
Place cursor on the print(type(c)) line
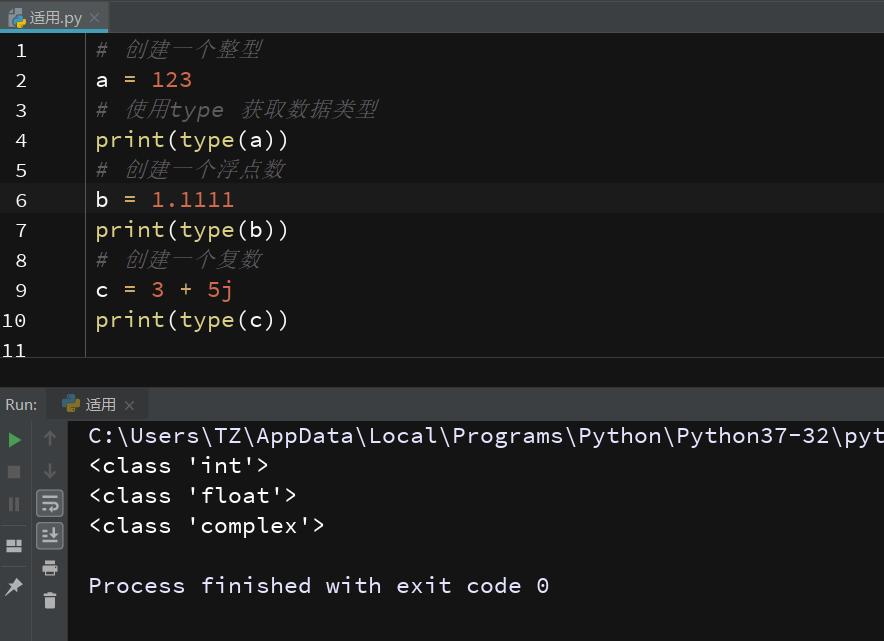[192, 320]
